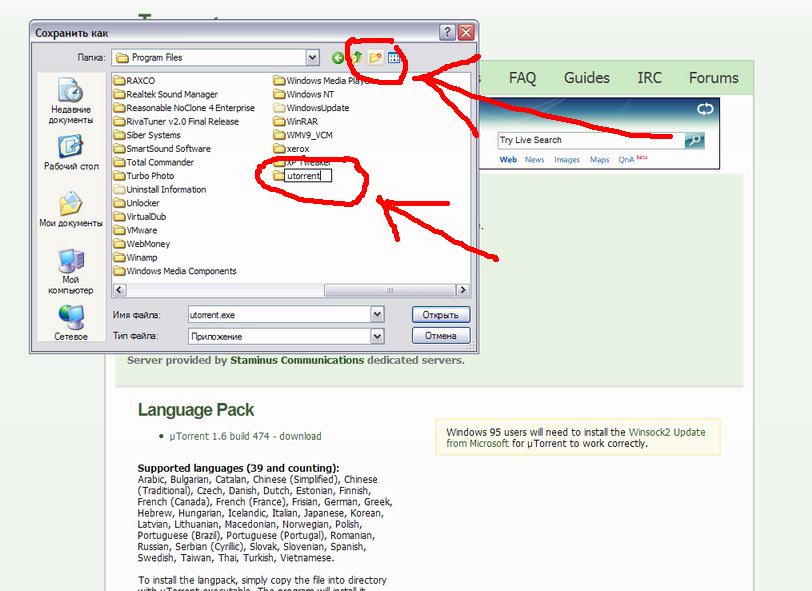Switch to the Maps search tab
812x591 pixels.
[599, 160]
